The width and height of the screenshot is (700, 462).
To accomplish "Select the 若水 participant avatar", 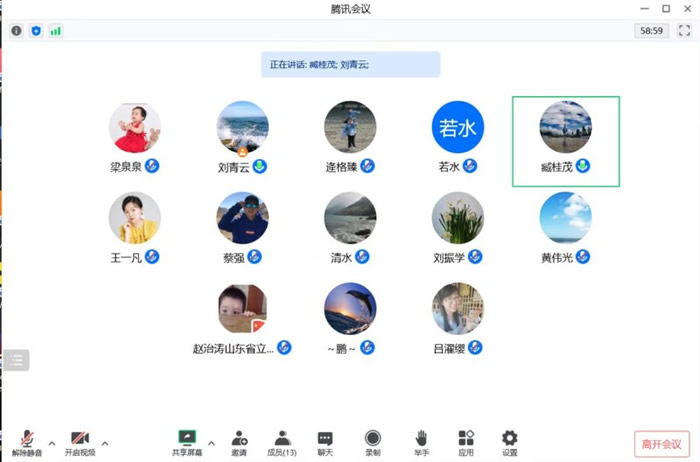I will (x=458, y=128).
